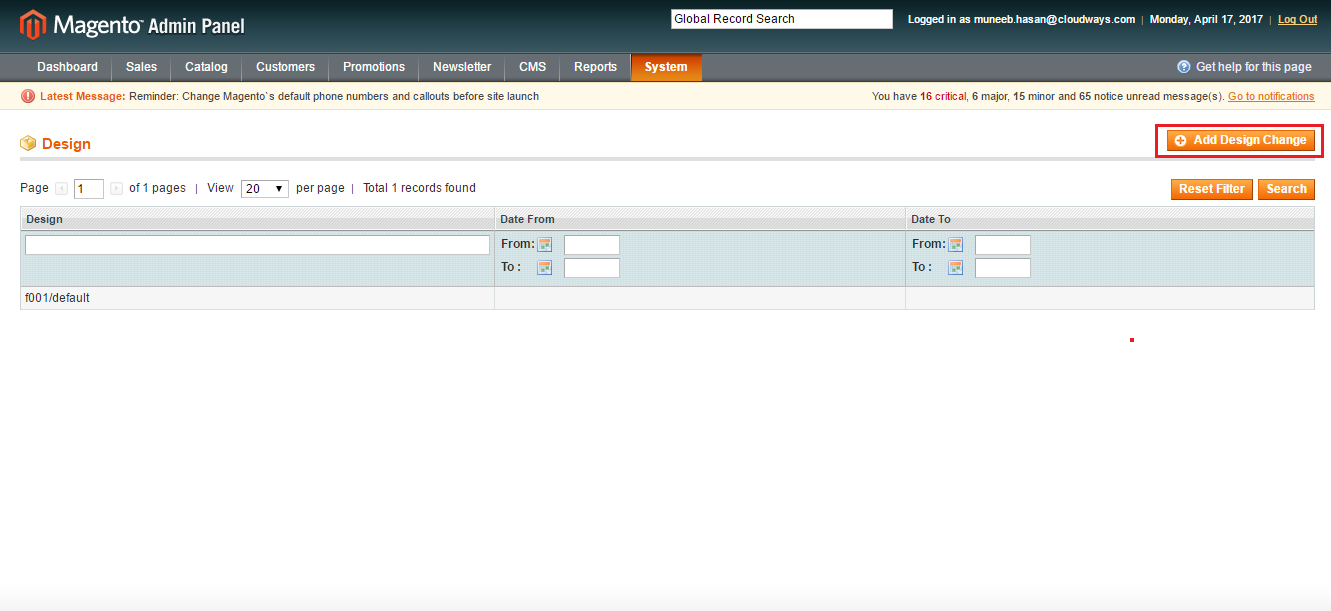The width and height of the screenshot is (1331, 611).
Task: Open Date To 'From' calendar icon
Action: (956, 244)
